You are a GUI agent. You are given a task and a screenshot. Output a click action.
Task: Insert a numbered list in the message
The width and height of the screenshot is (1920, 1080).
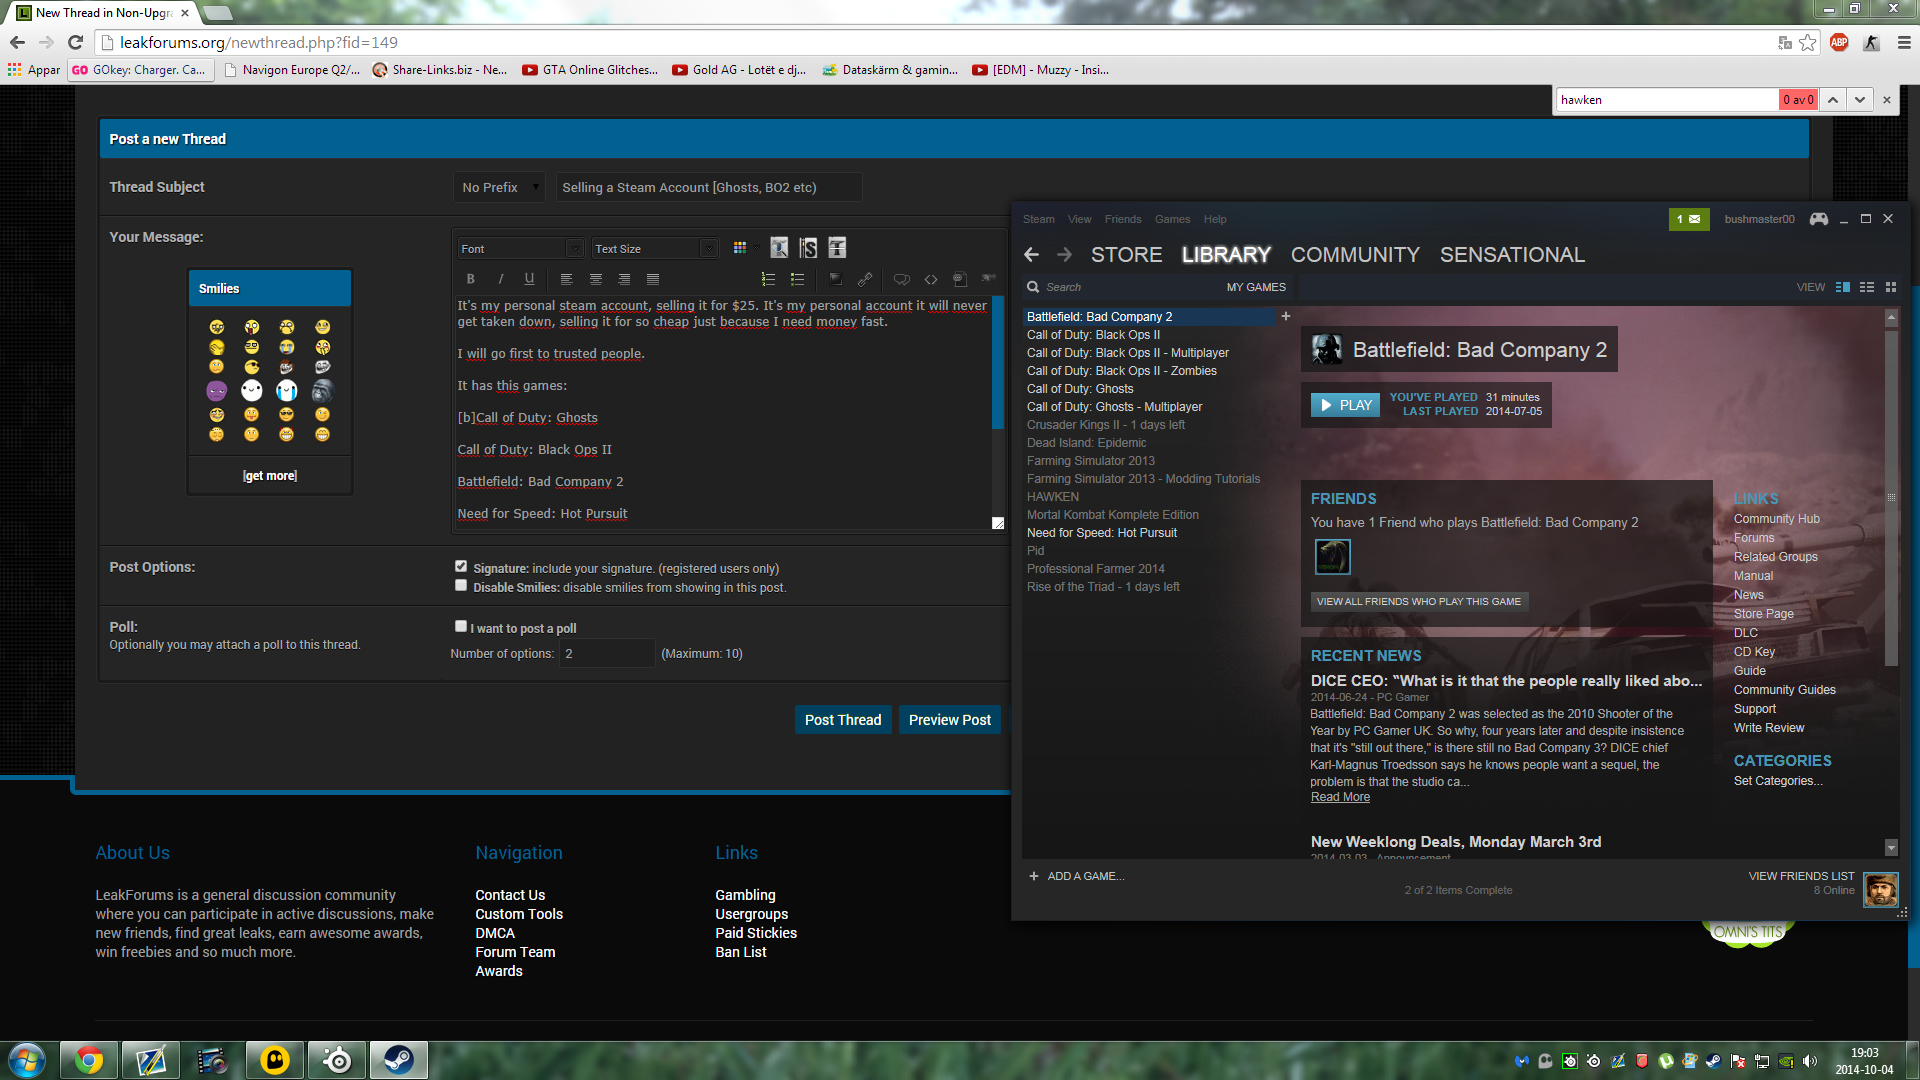click(x=768, y=279)
